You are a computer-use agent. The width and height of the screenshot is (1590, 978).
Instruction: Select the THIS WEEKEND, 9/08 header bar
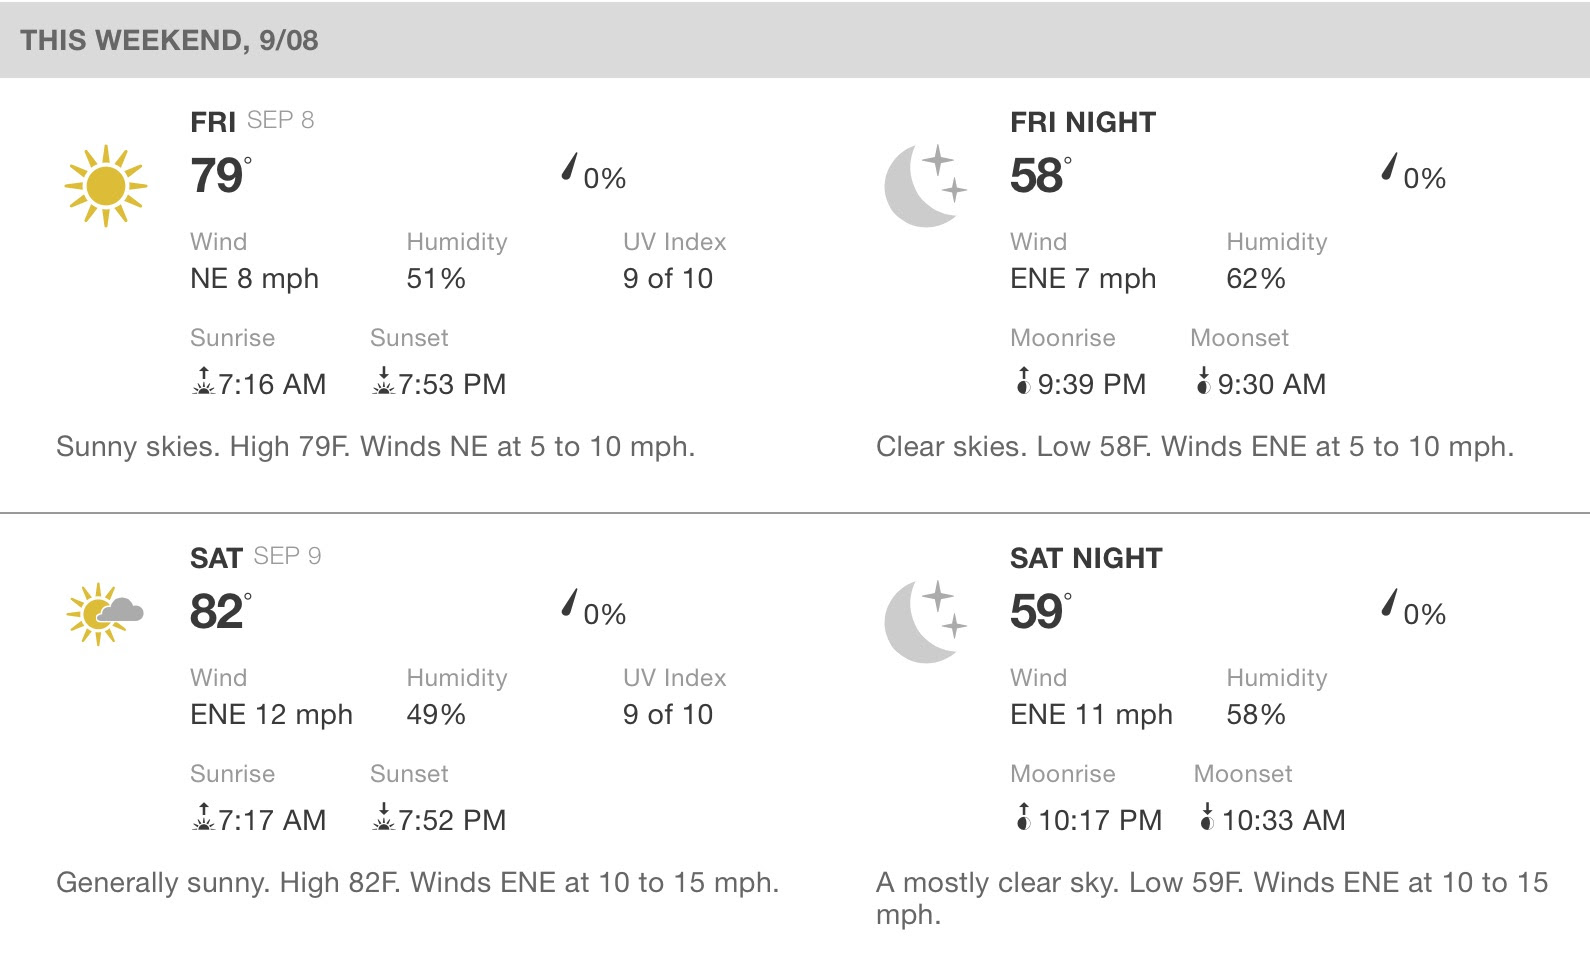[795, 39]
